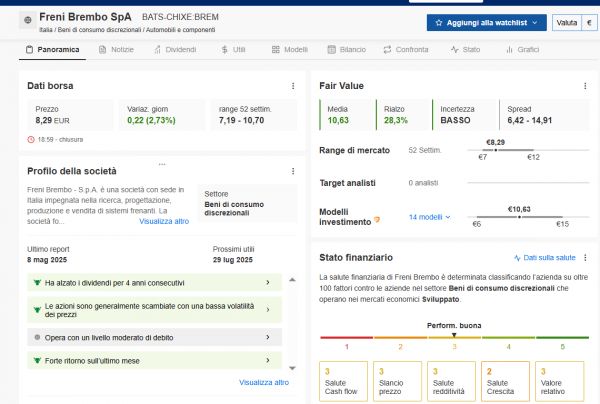
Task: Click the Prezzo 8,29 EUR box
Action: [70, 115]
